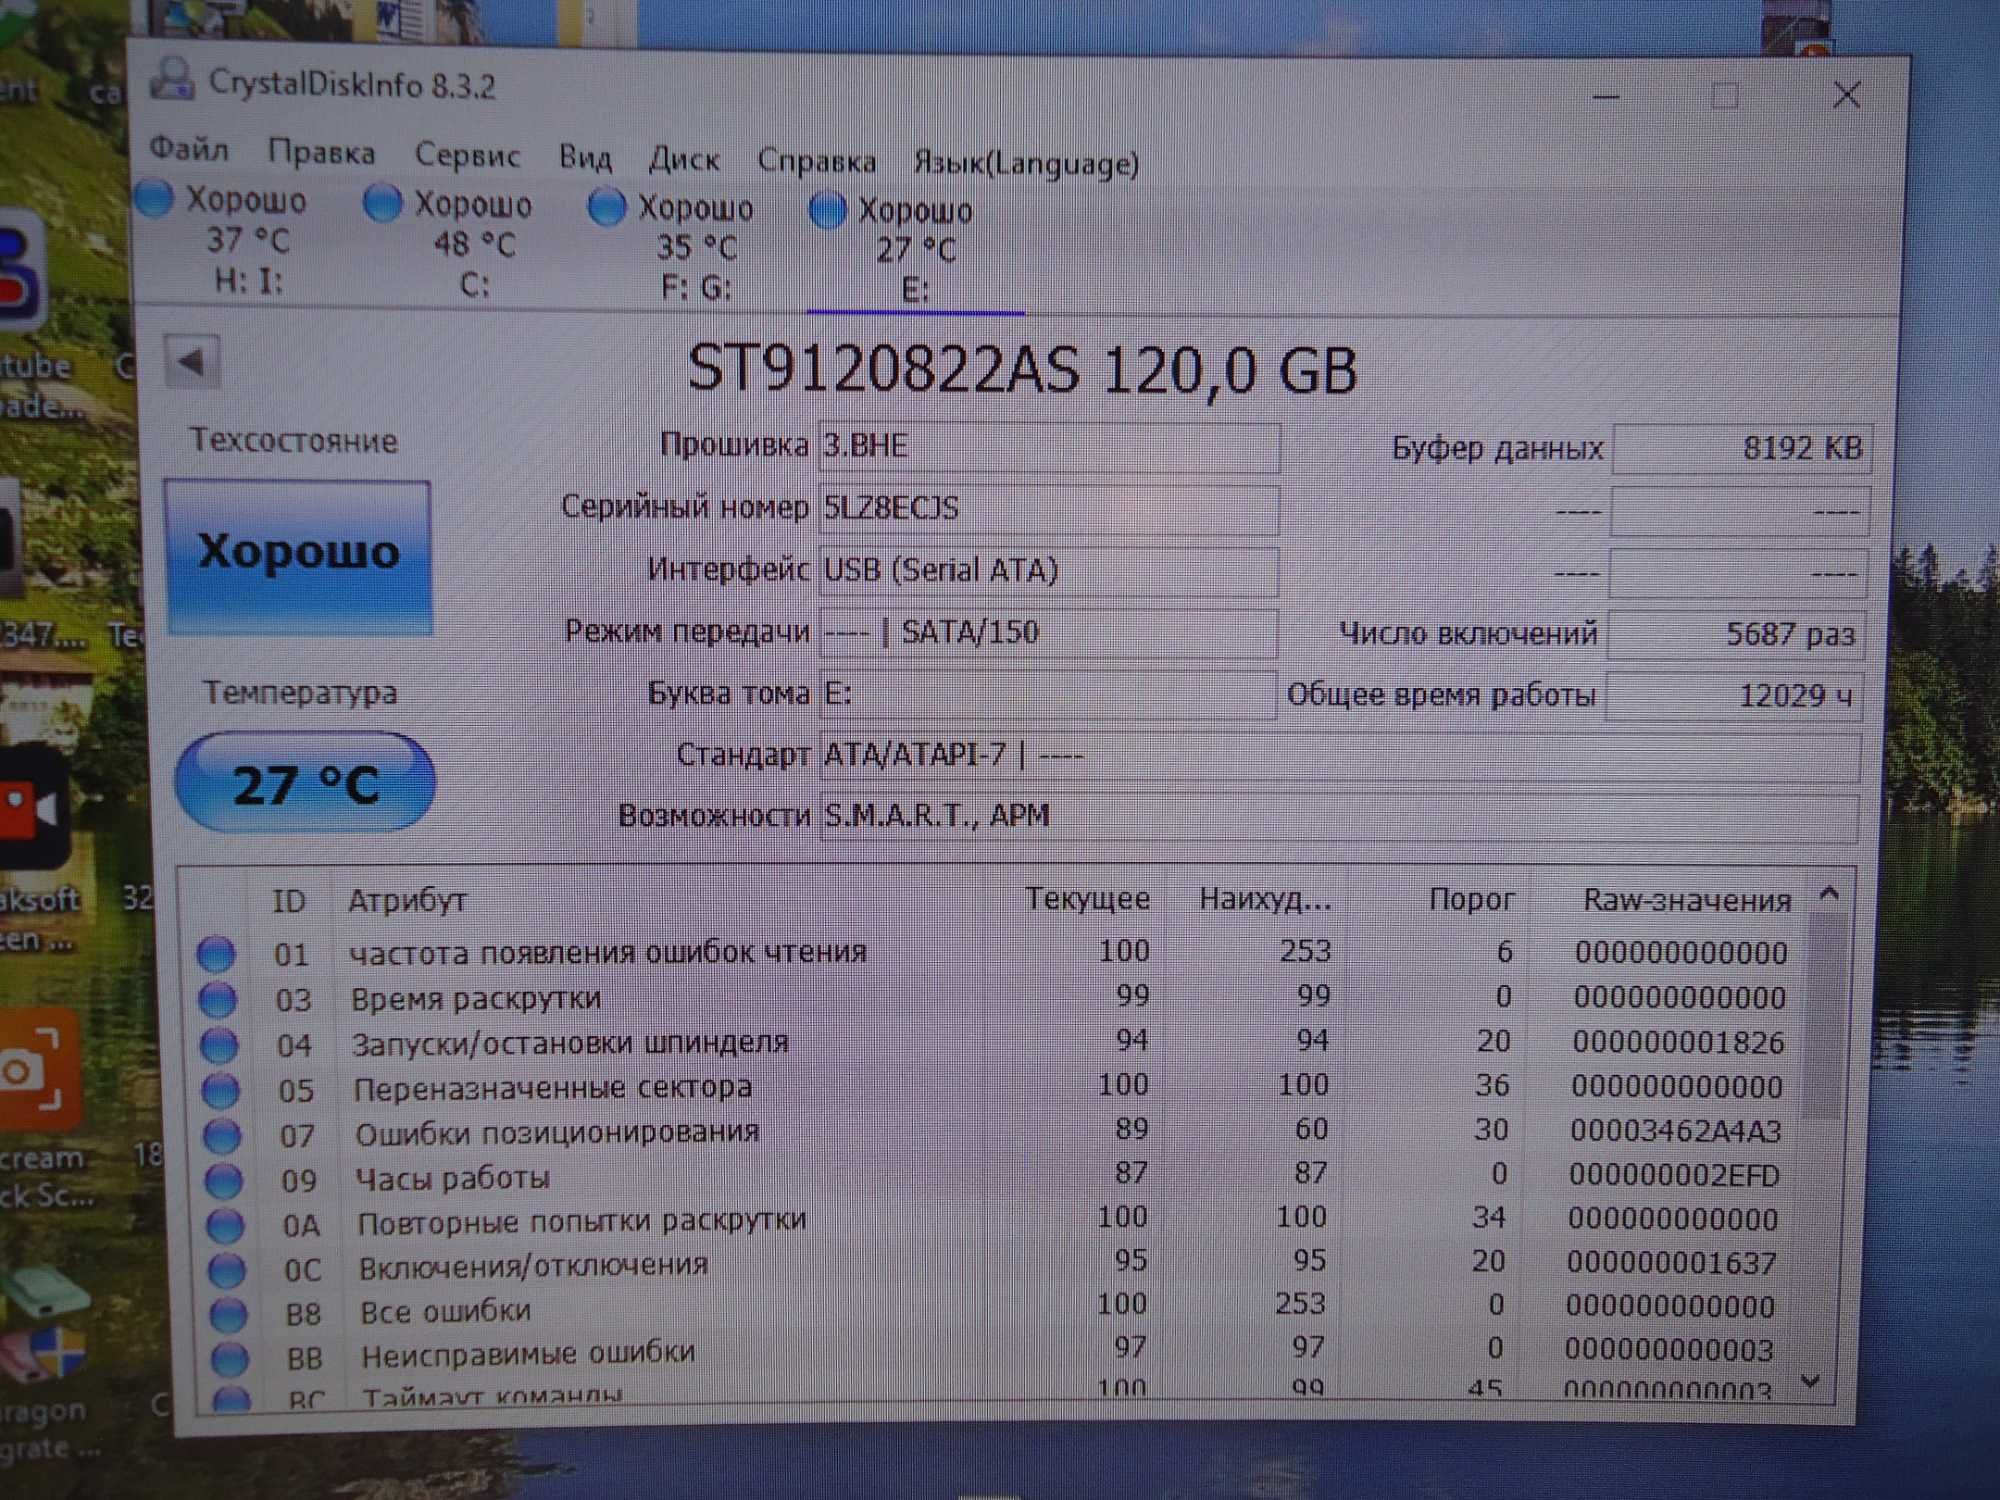Open the Сервис menu
Image resolution: width=2000 pixels, height=1500 pixels.
[x=467, y=155]
